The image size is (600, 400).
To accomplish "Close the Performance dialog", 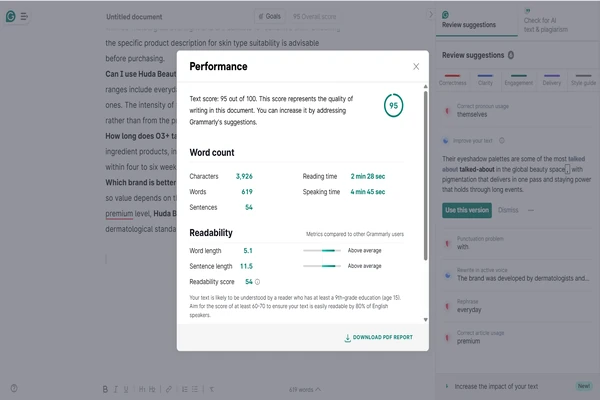I will coord(416,67).
